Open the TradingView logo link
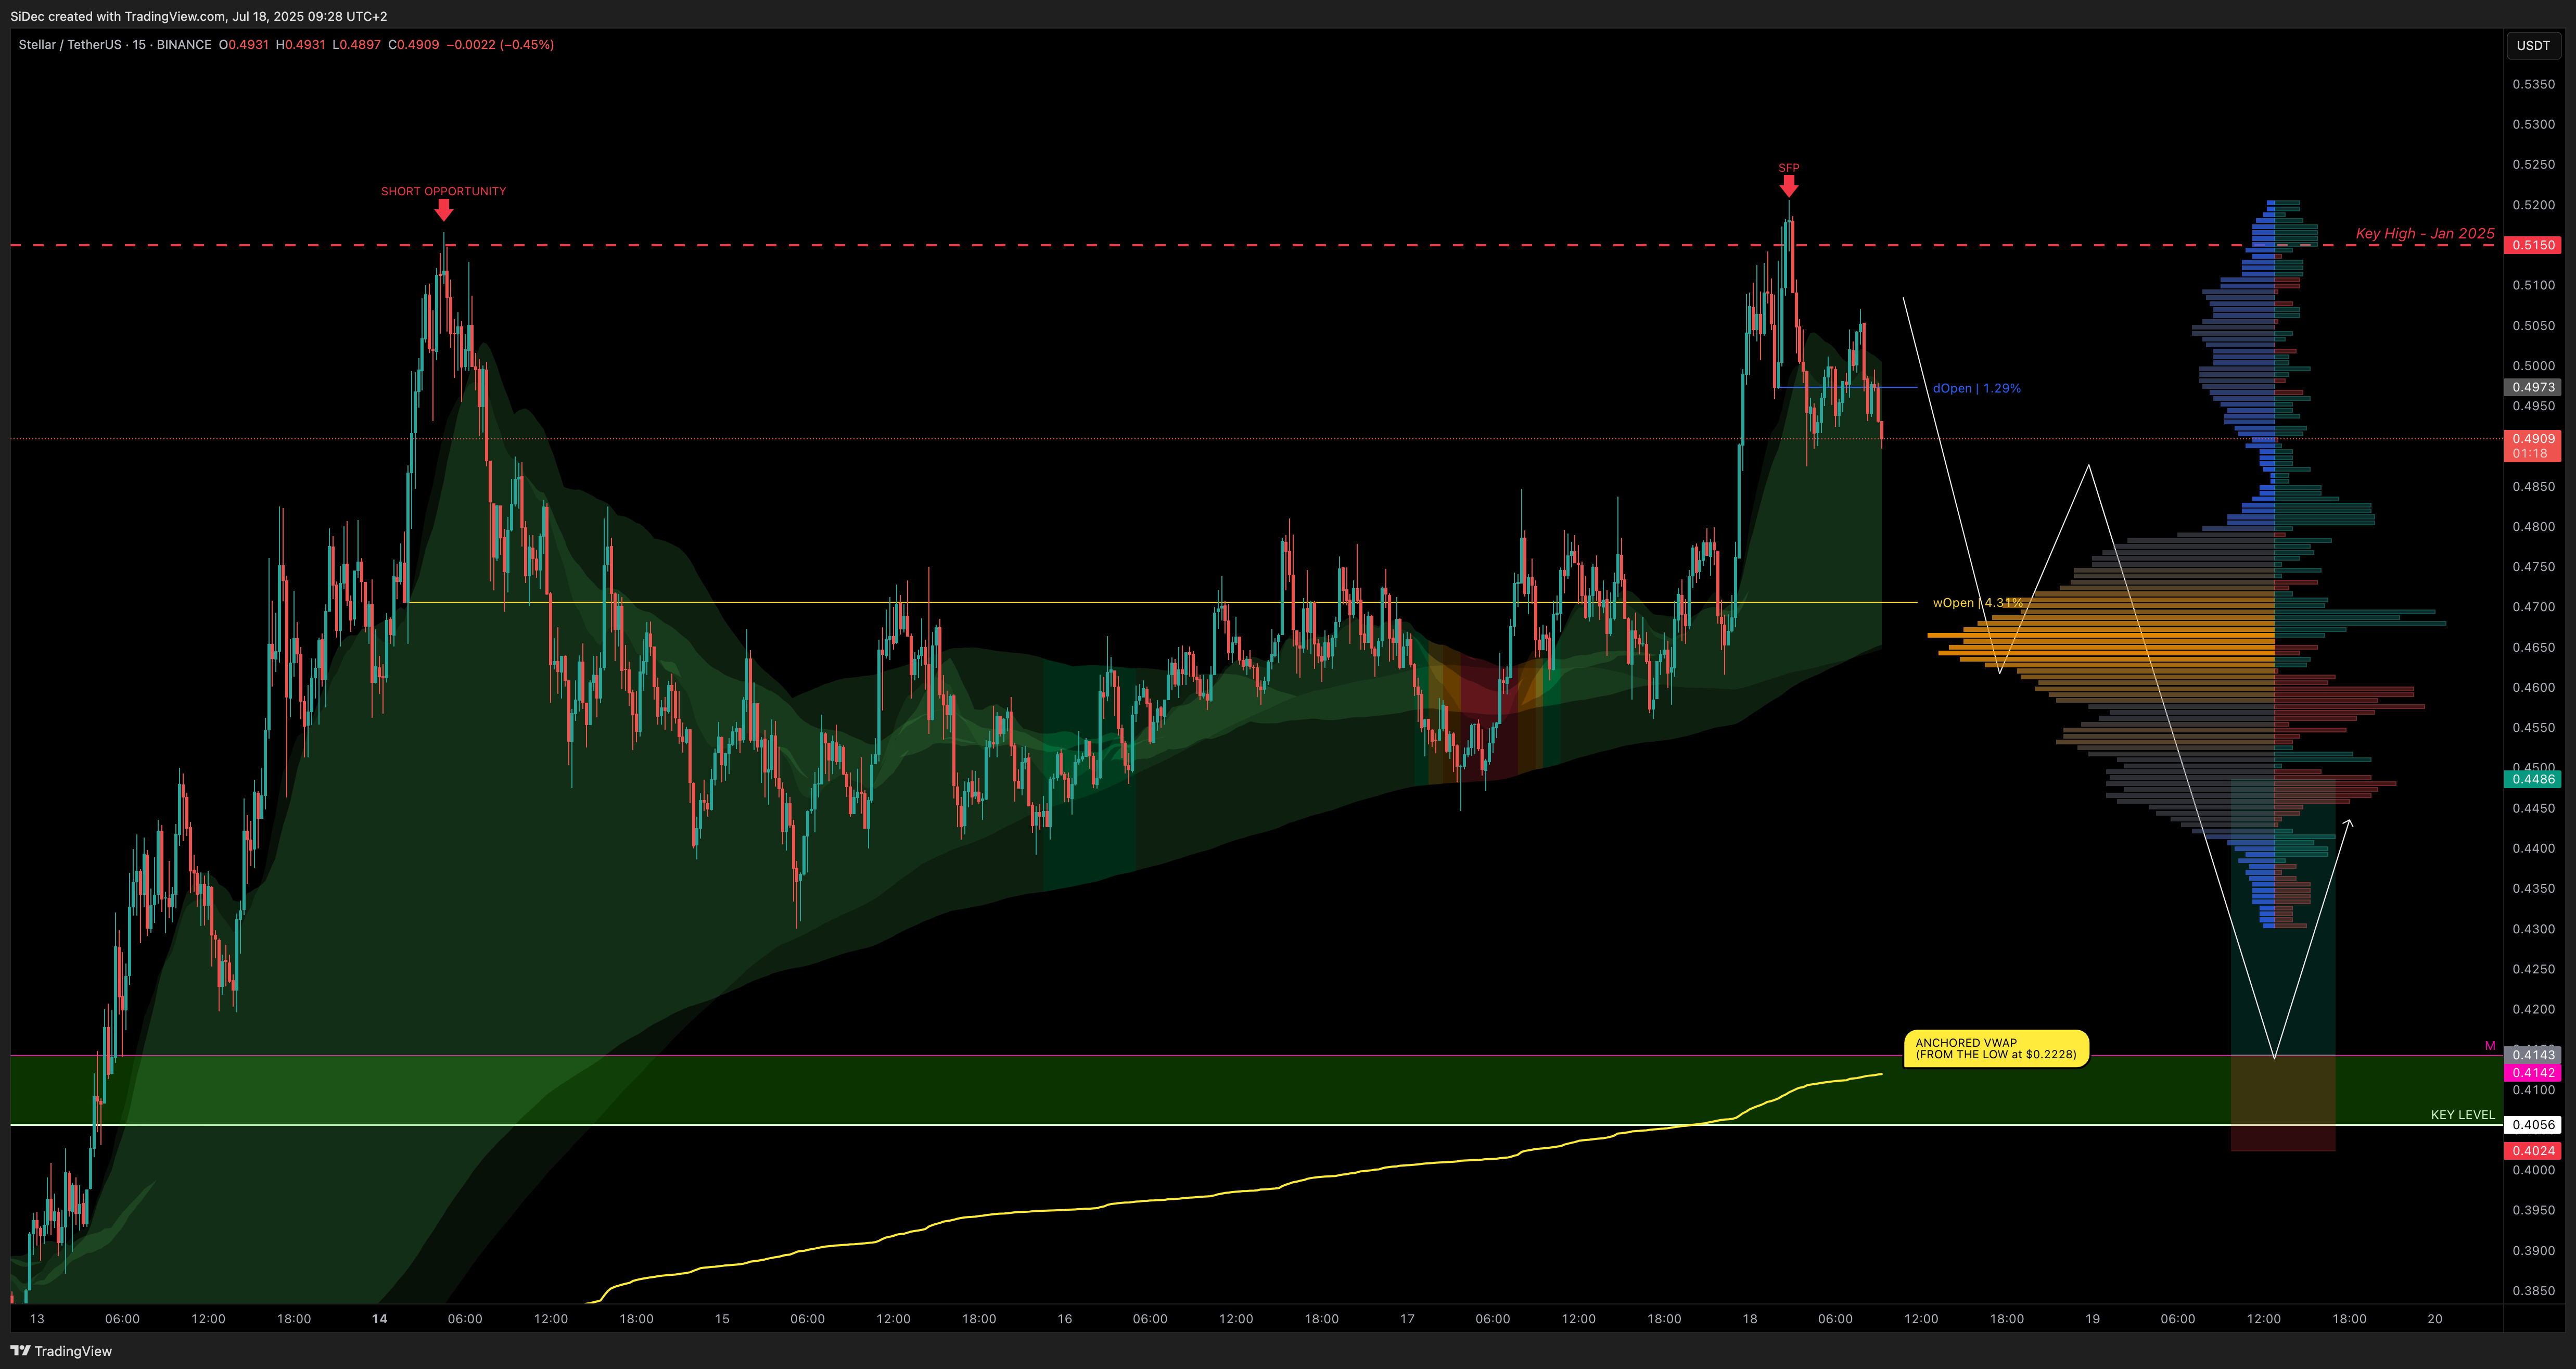This screenshot has height=1369, width=2576. point(61,1351)
